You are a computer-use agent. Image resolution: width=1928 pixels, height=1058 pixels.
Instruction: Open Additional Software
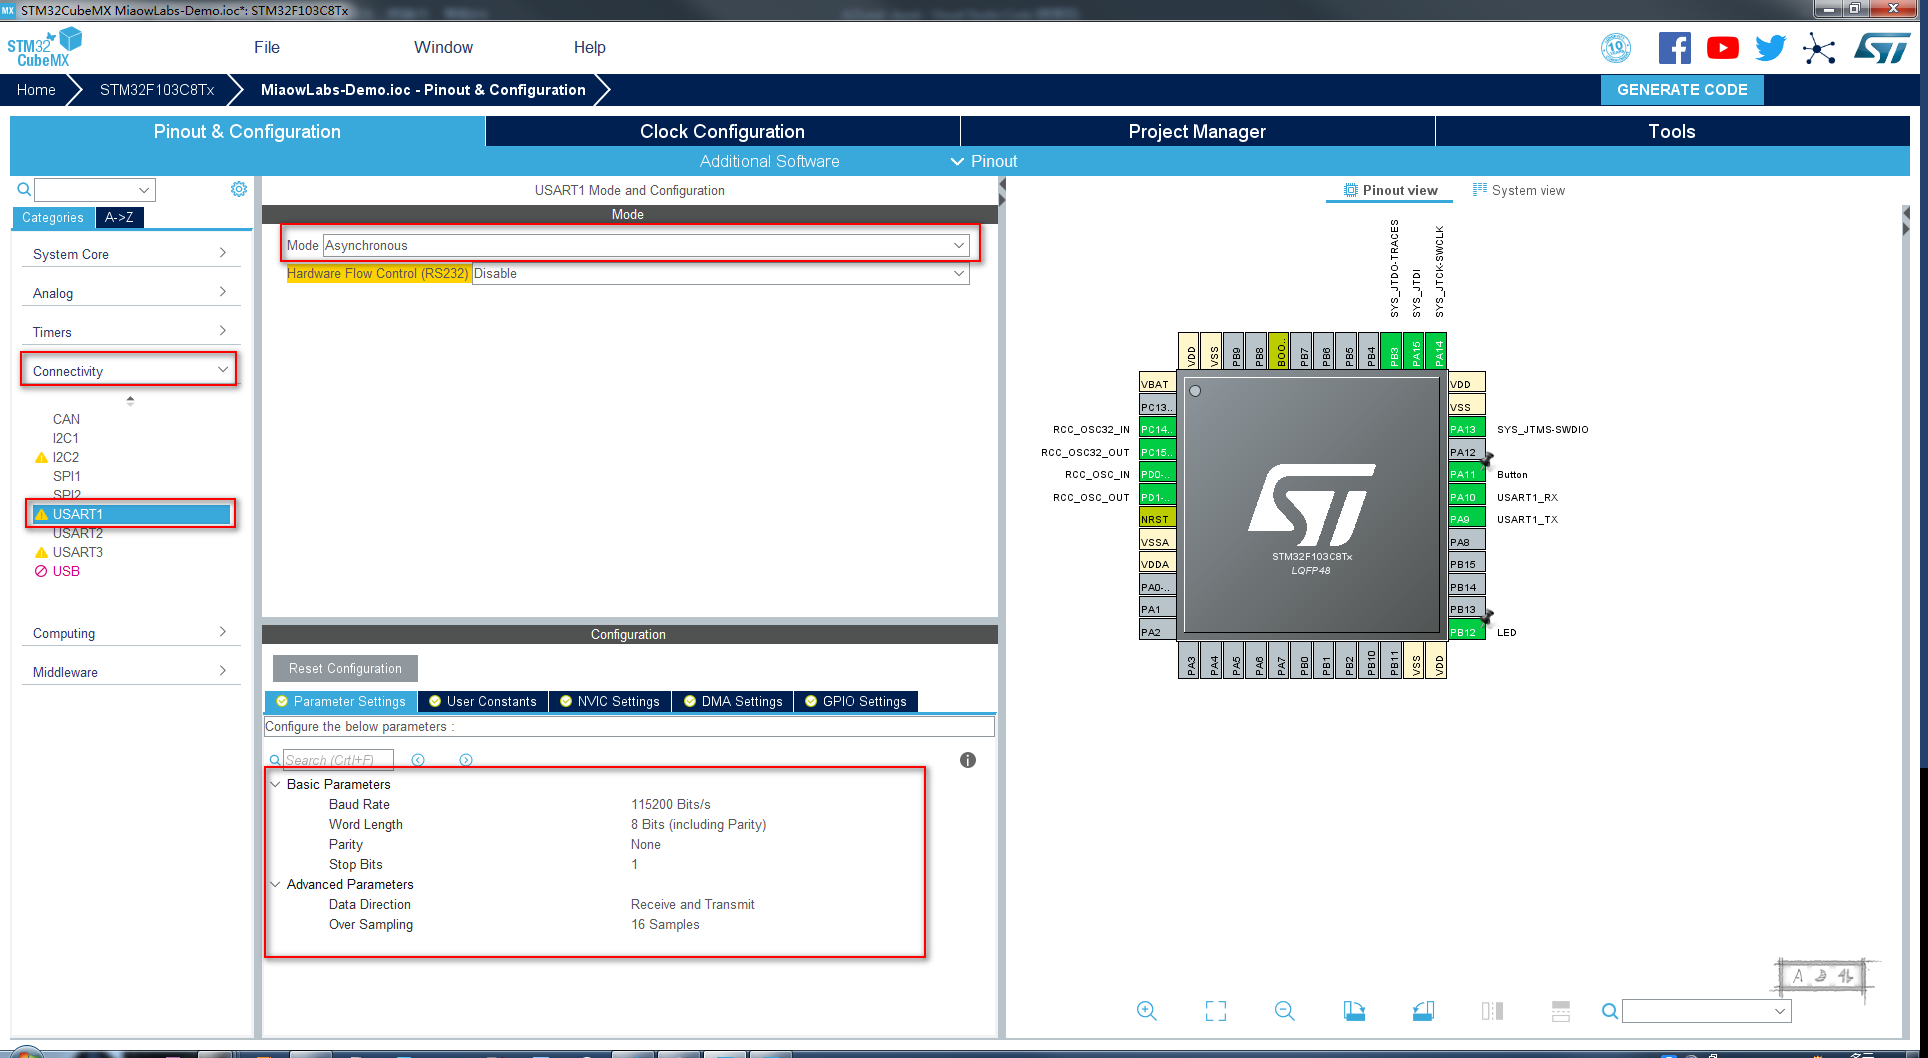click(769, 161)
